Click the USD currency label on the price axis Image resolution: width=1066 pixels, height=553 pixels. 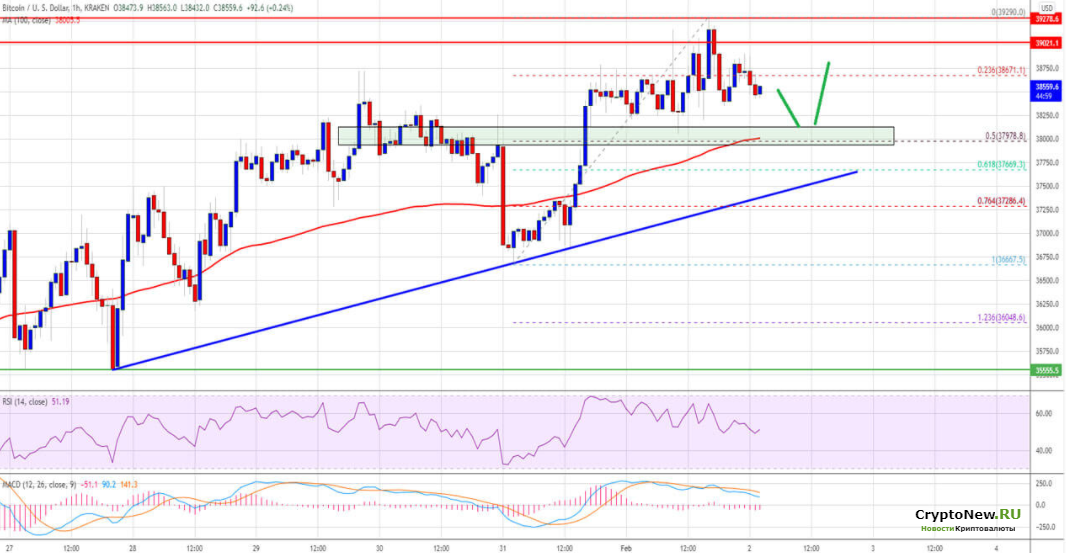pyautogui.click(x=1046, y=8)
